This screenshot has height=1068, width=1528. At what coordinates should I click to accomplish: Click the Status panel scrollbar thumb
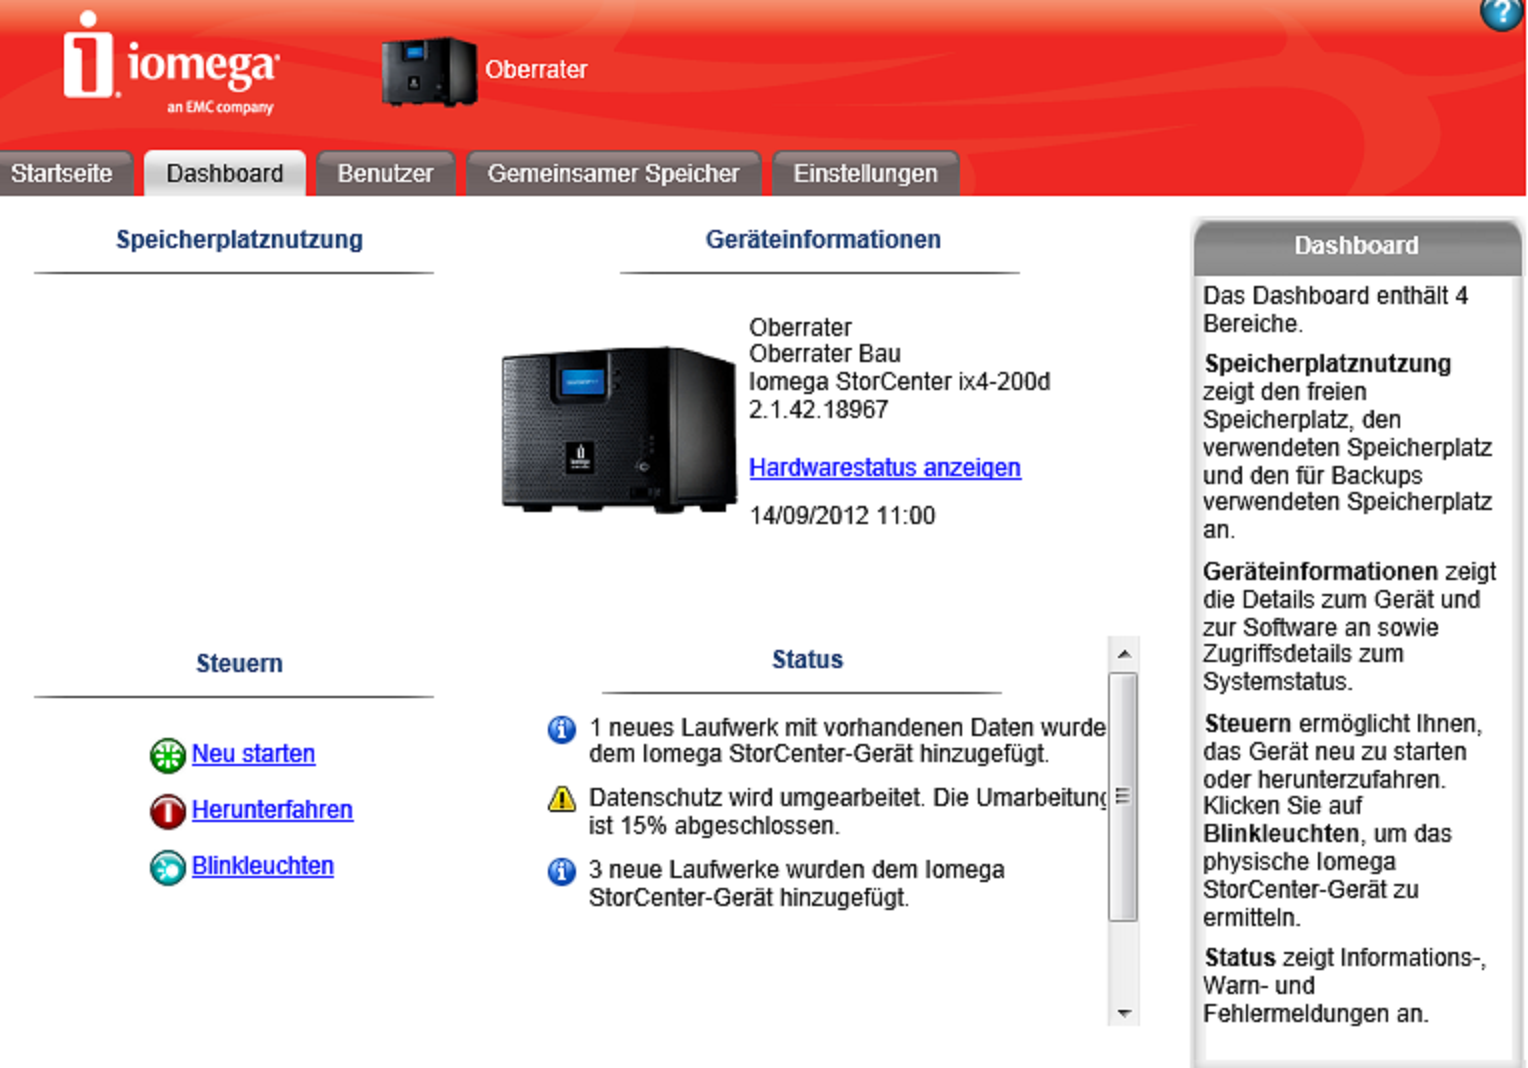pyautogui.click(x=1124, y=796)
